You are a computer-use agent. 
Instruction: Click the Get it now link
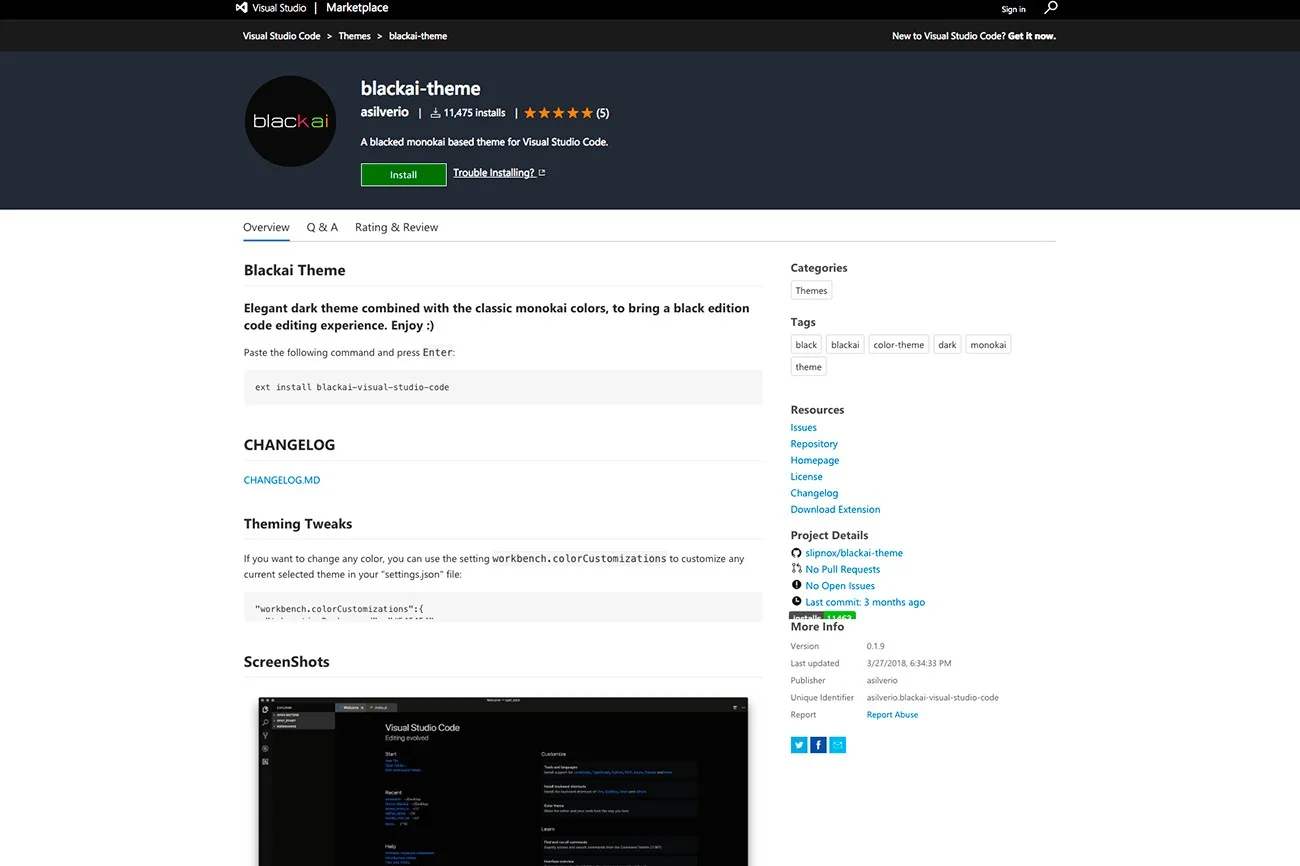1031,36
